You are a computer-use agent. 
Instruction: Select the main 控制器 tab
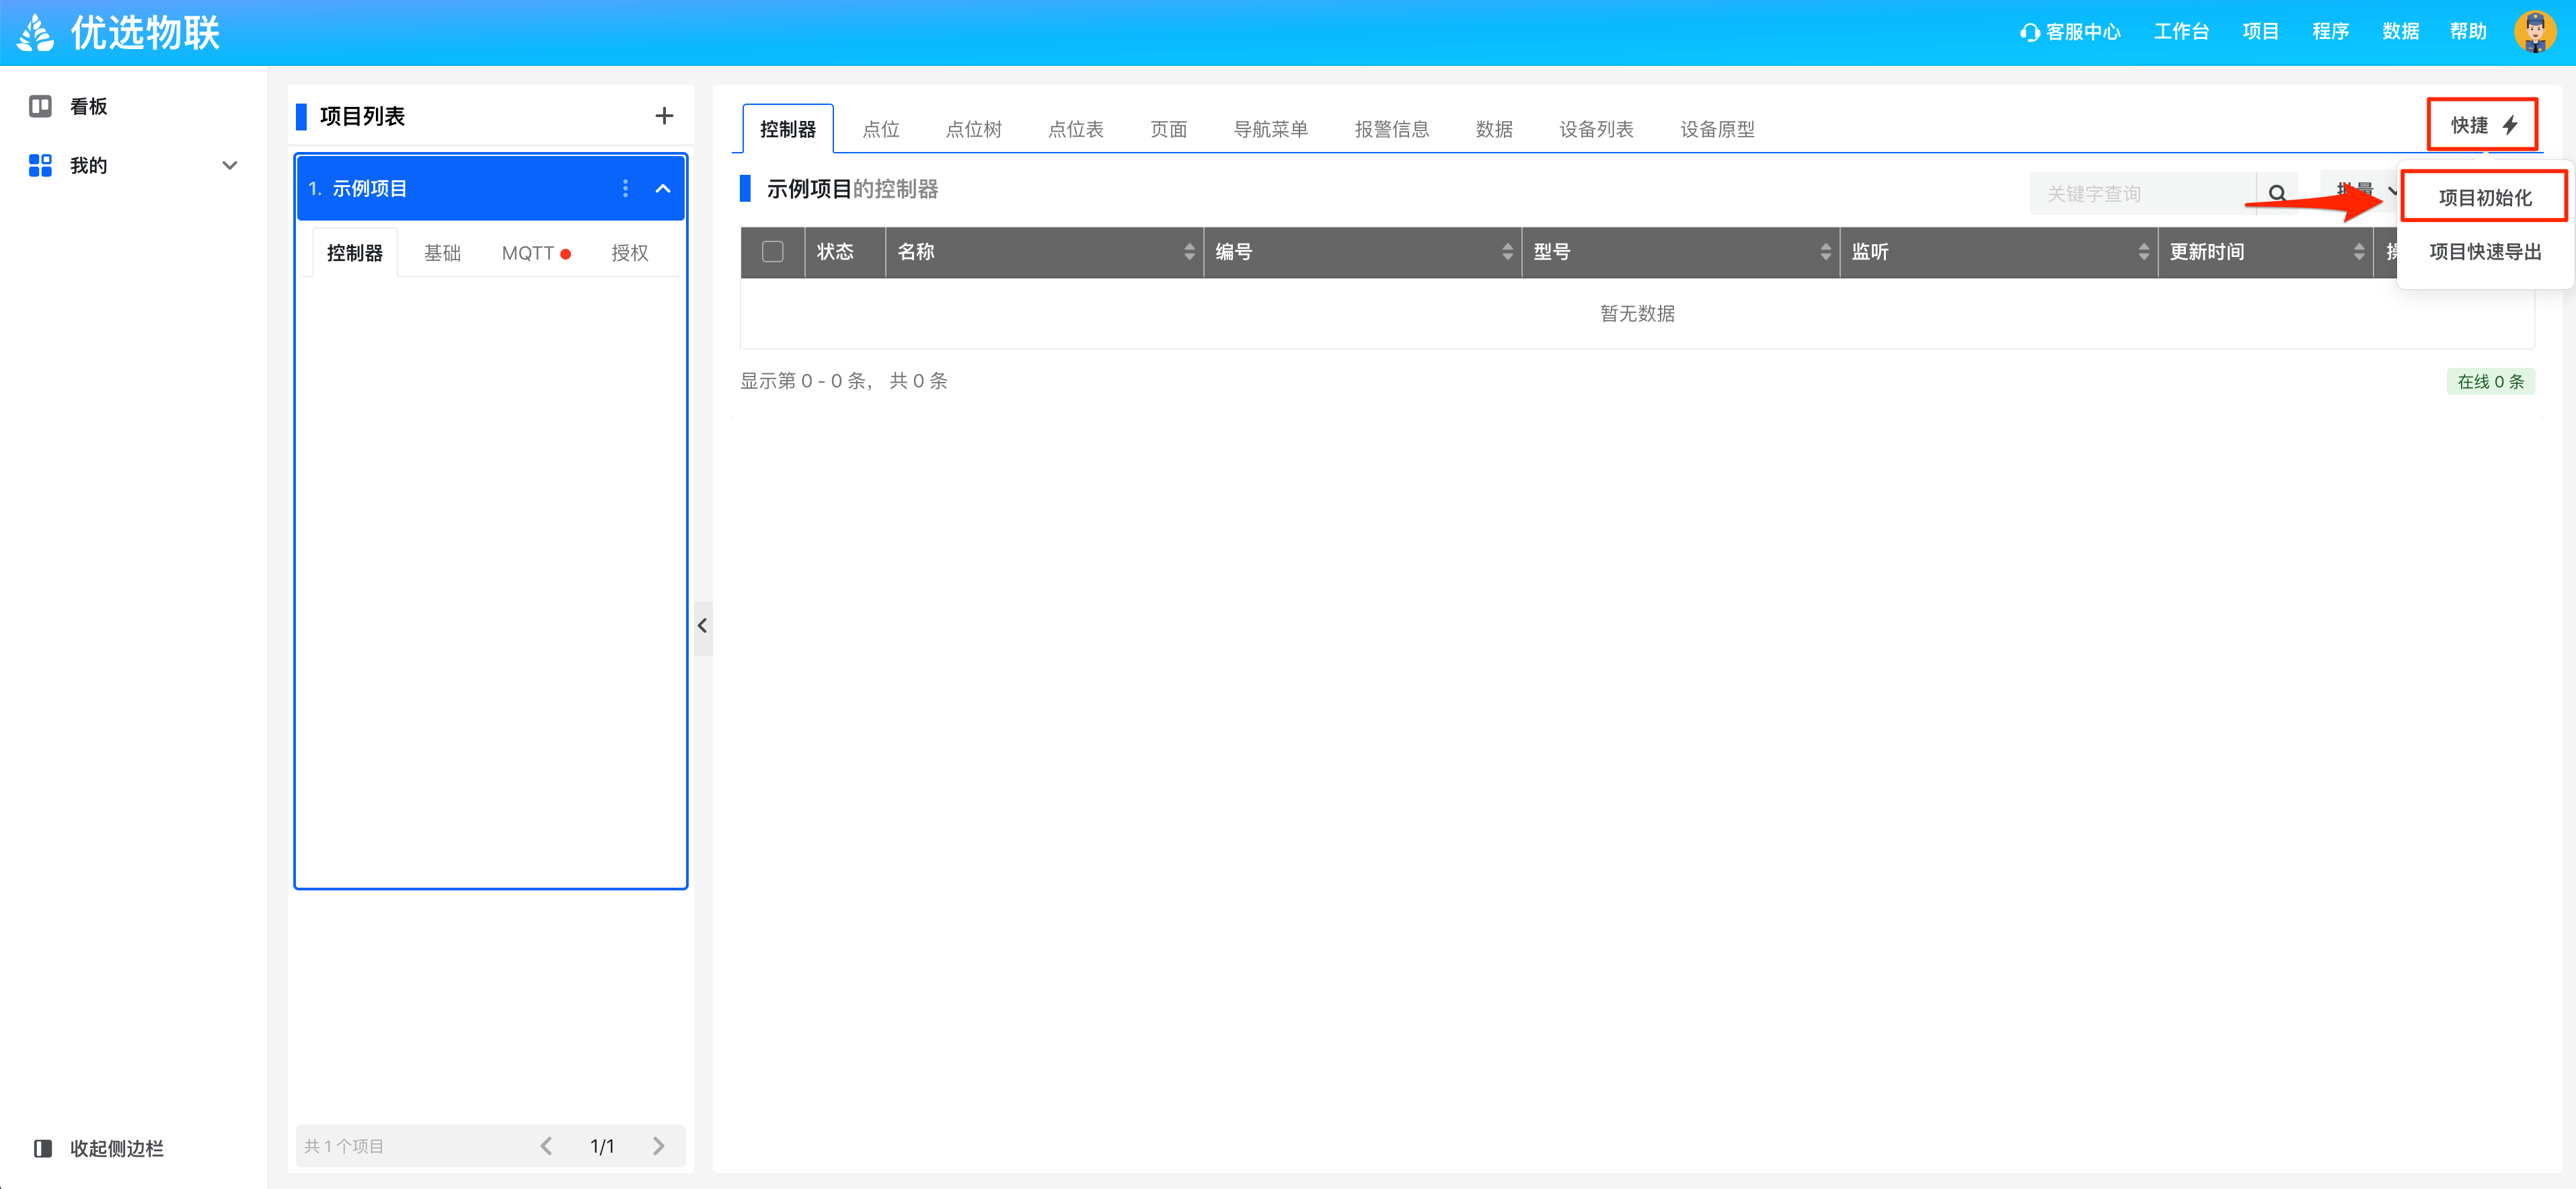click(x=788, y=129)
